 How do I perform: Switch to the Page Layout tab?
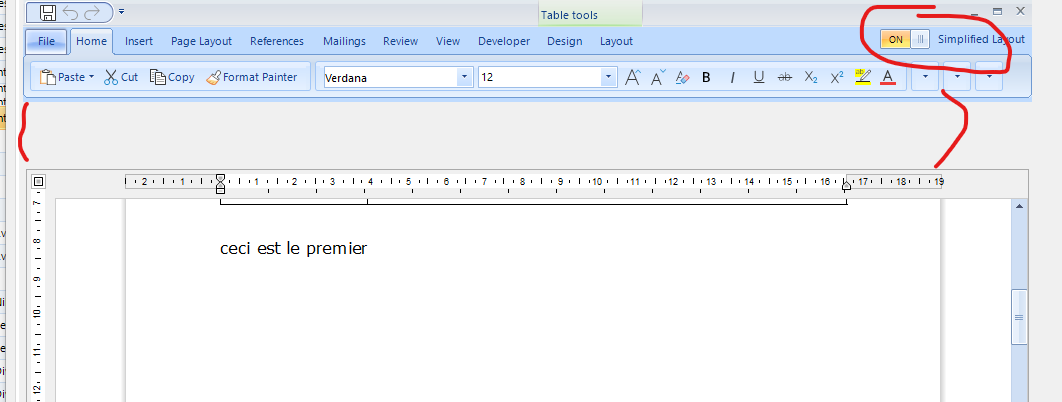201,41
